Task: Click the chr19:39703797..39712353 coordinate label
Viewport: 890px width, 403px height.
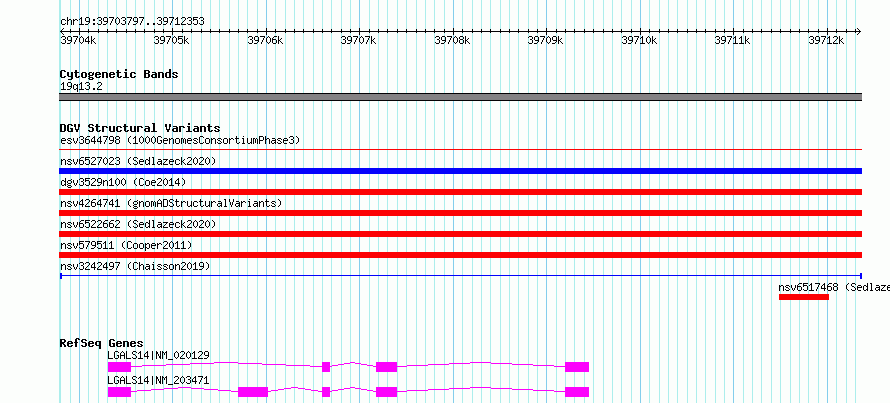Action: coord(132,22)
